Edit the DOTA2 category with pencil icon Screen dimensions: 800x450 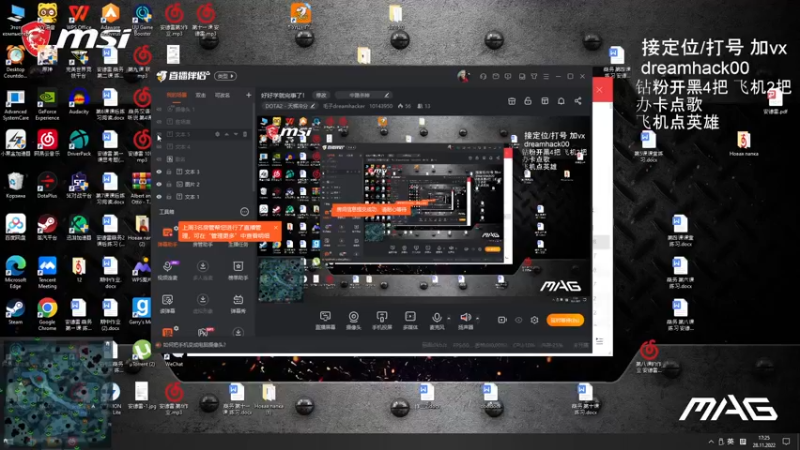click(x=313, y=106)
